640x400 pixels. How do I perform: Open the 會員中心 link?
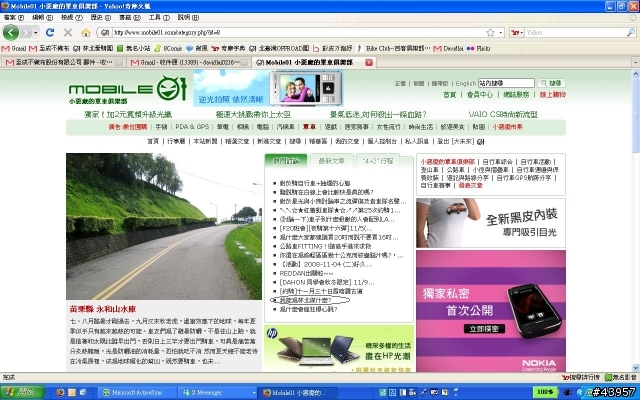pos(480,94)
